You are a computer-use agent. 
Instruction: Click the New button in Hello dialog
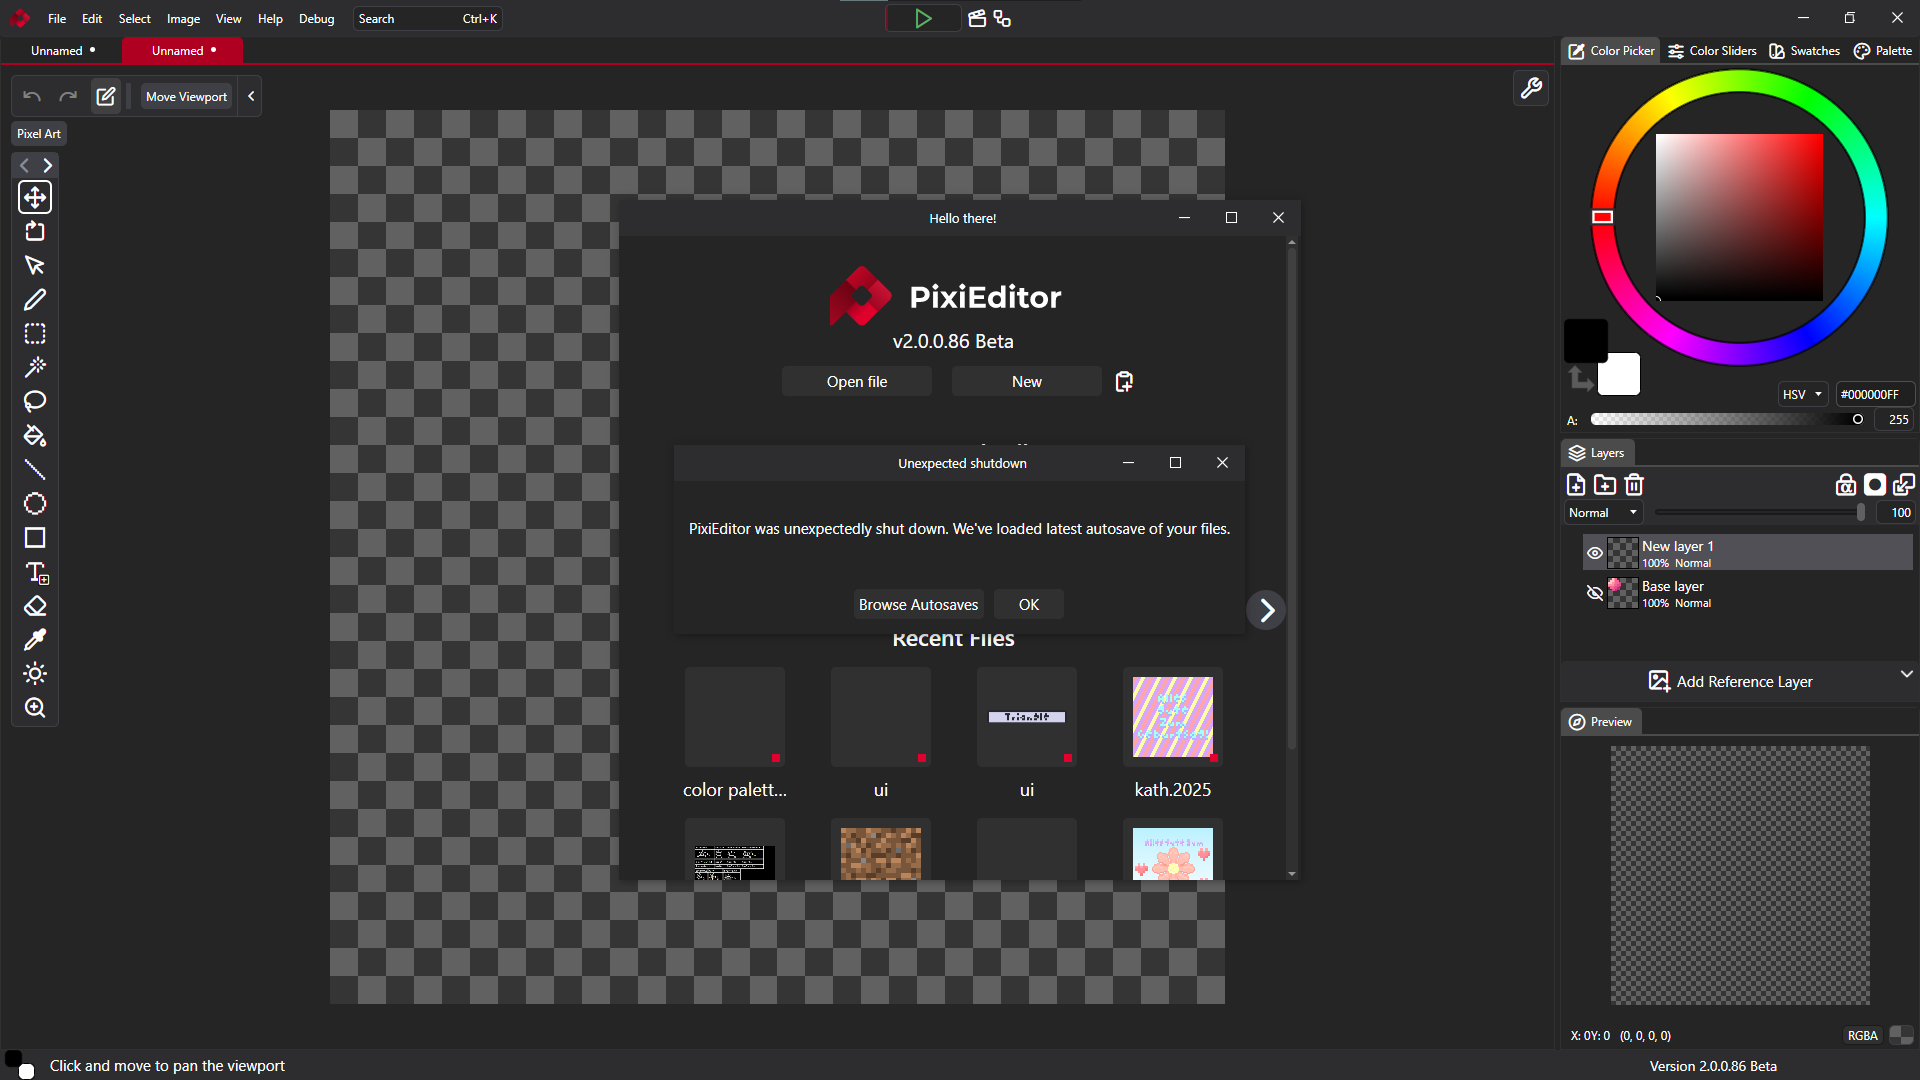point(1027,382)
